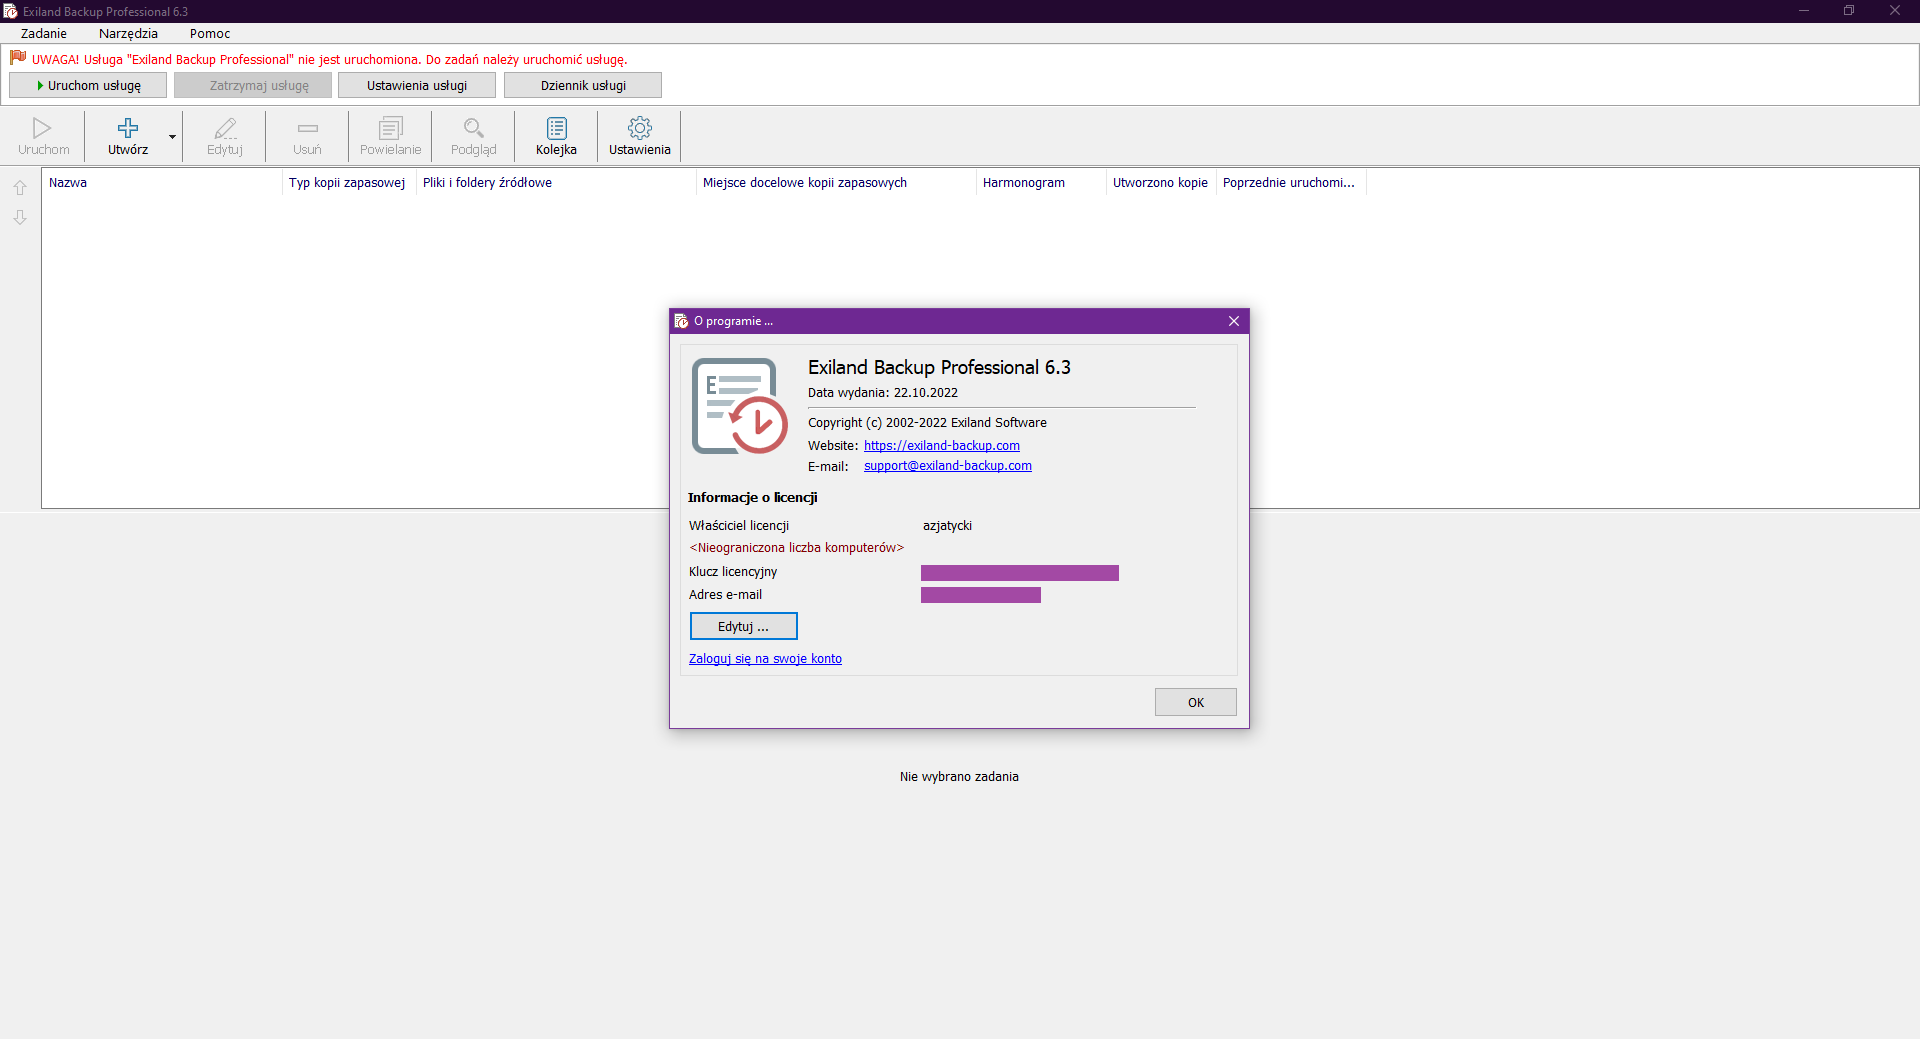Click the Zatrzymaj usługę button
The image size is (1920, 1039).
point(253,86)
